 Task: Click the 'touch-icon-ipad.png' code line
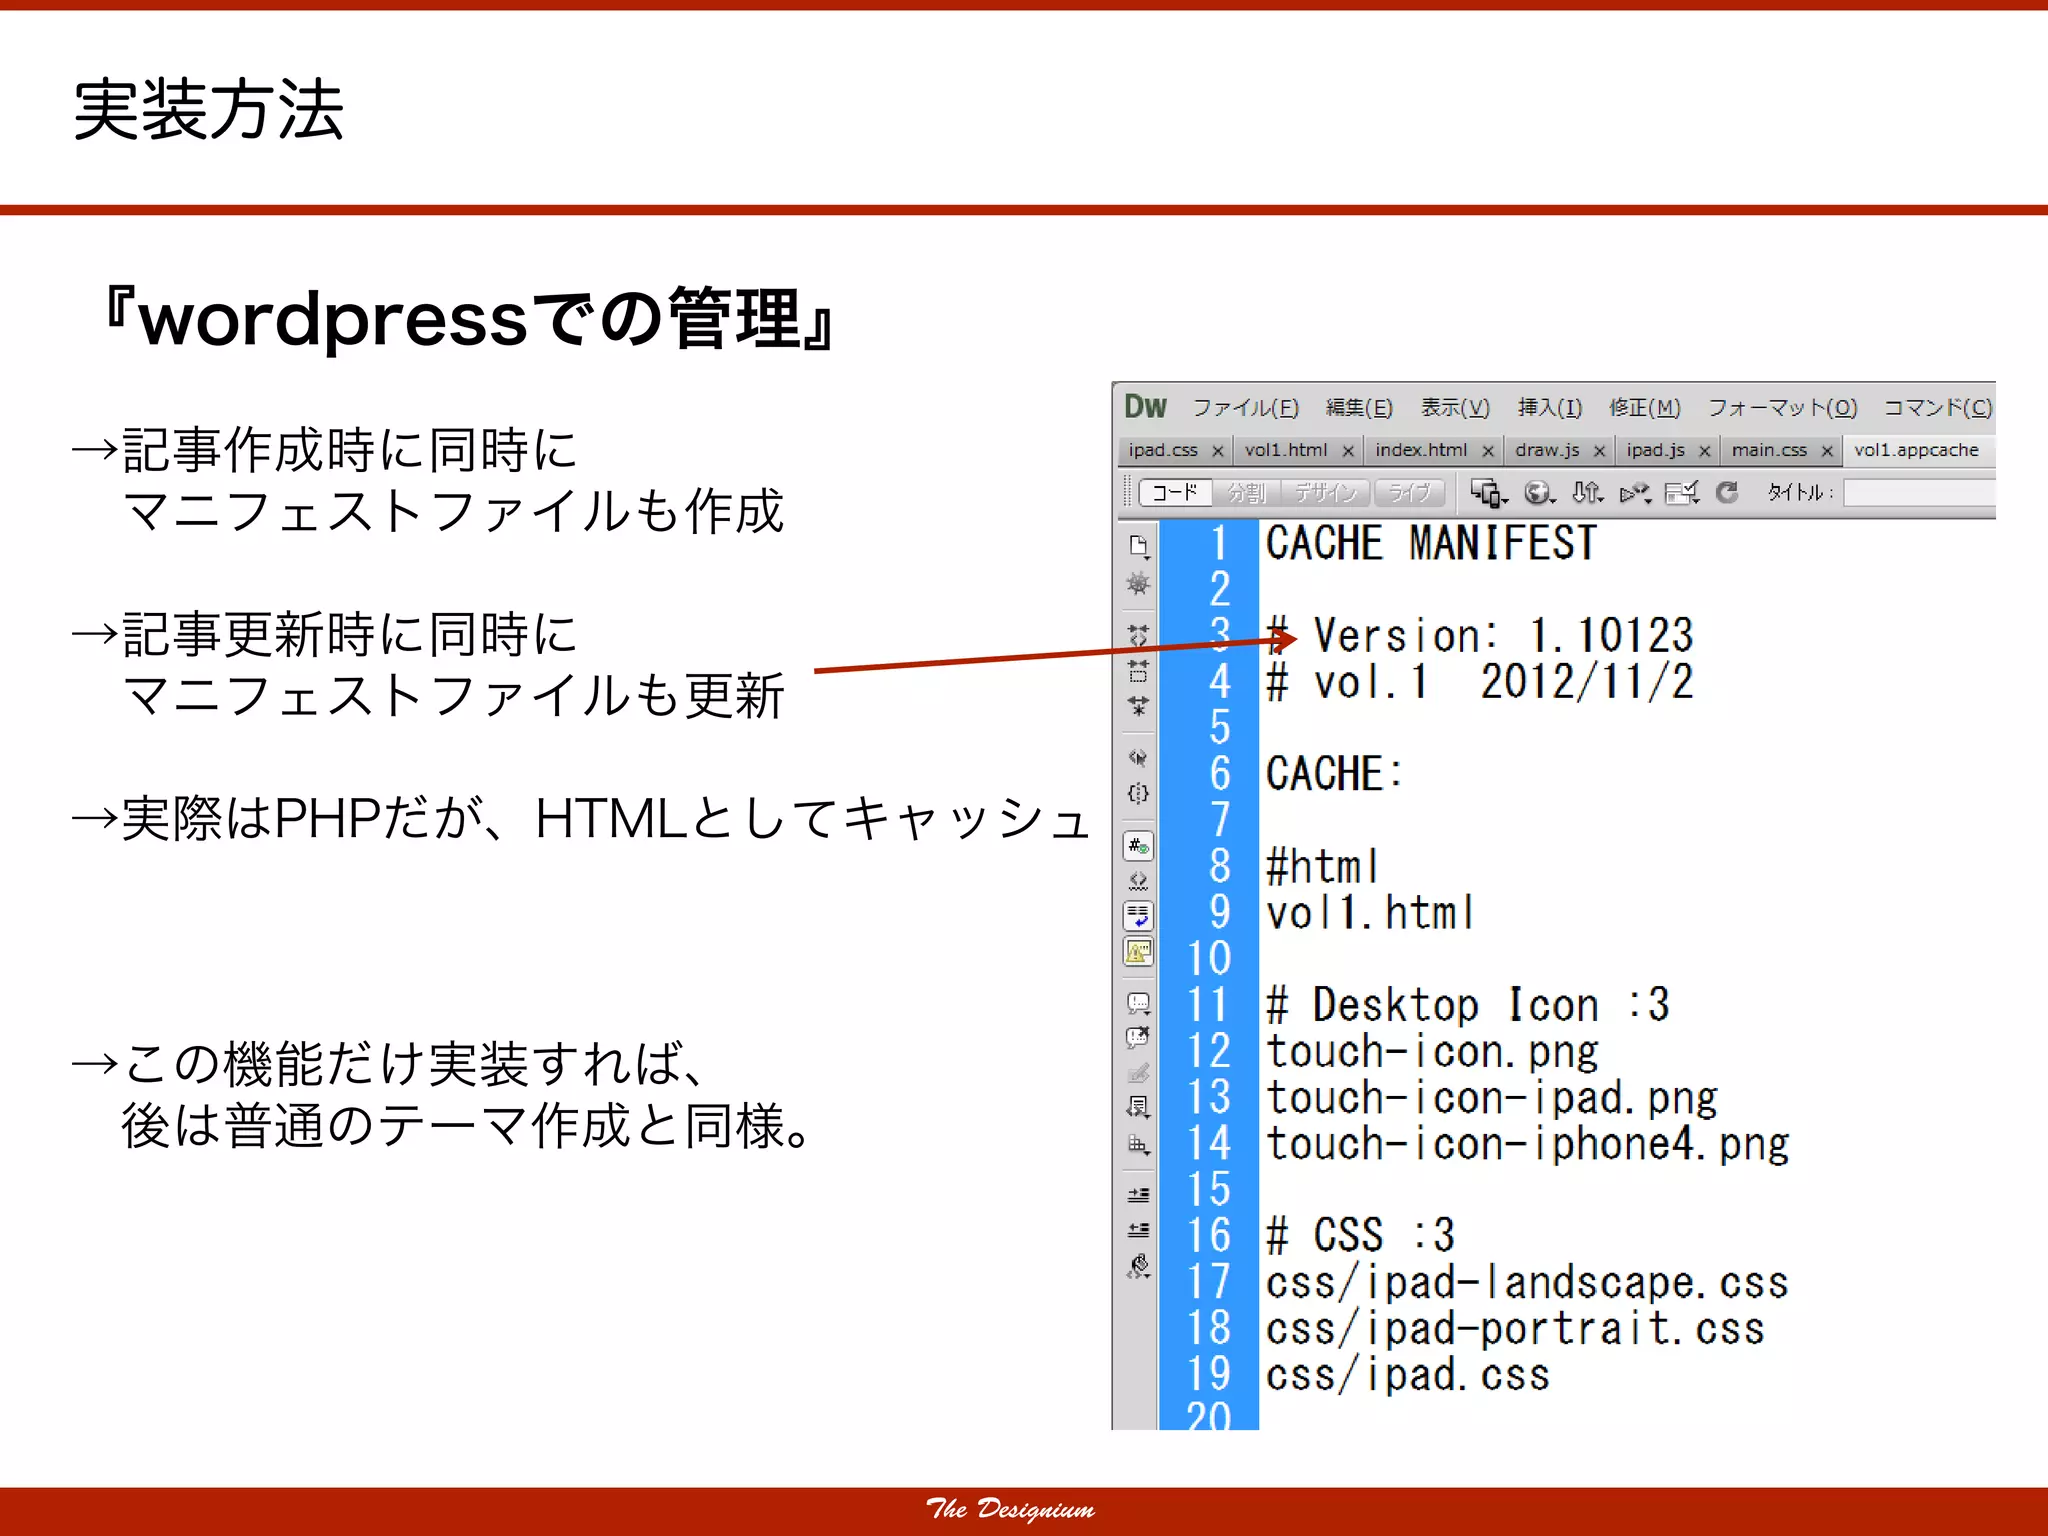coord(1491,1099)
